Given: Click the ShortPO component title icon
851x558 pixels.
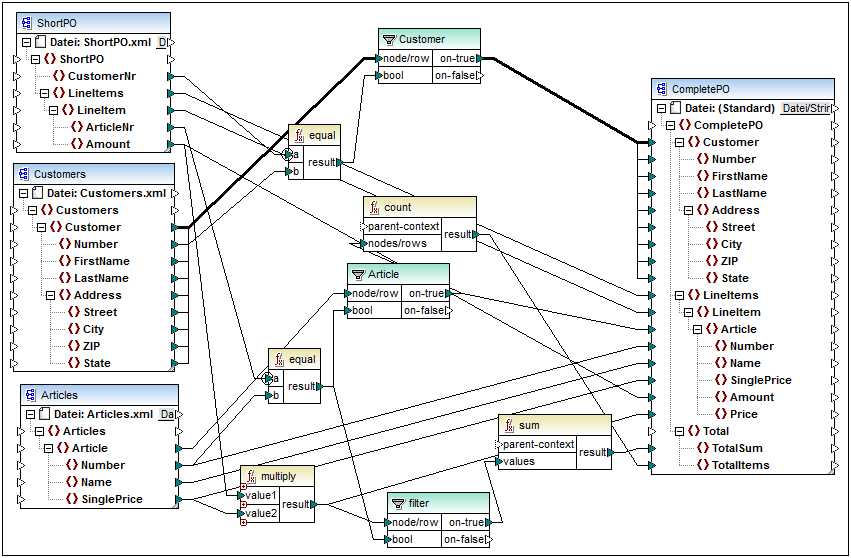Looking at the screenshot, I should [x=26, y=23].
